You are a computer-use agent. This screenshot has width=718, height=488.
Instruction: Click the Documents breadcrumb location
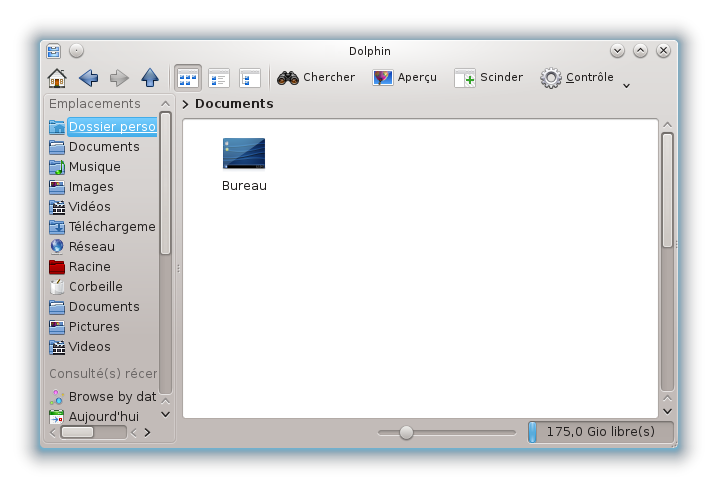(x=234, y=104)
